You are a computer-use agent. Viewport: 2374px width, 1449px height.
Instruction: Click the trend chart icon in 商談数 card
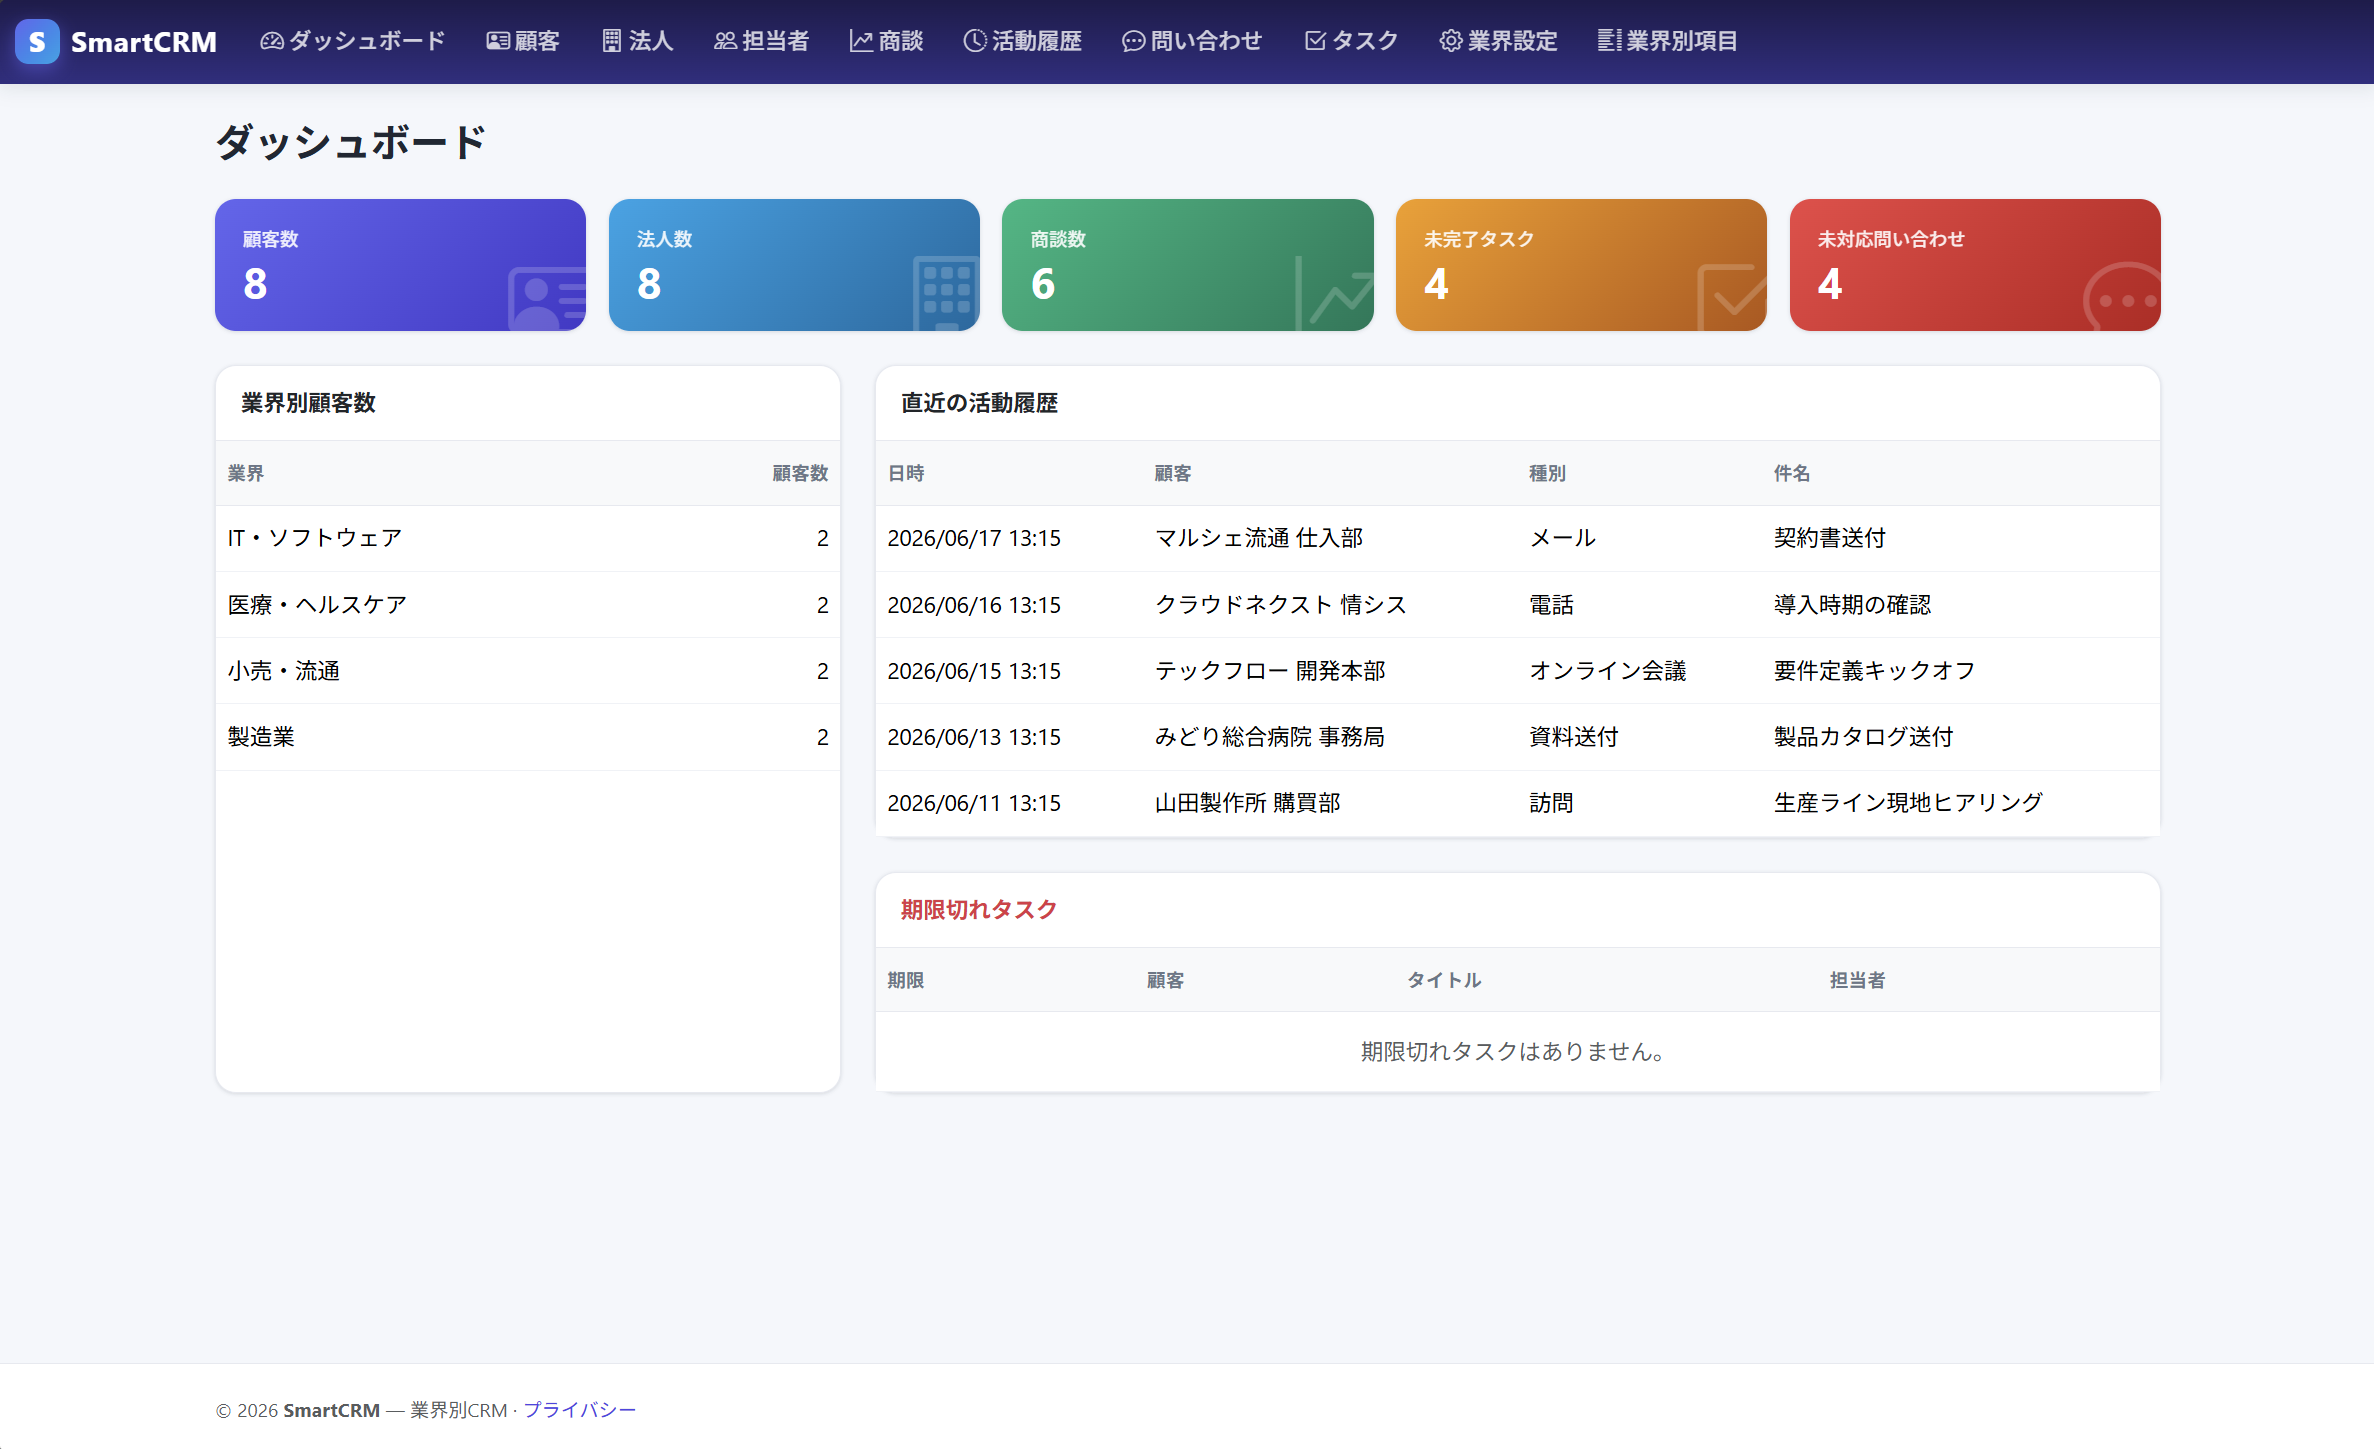point(1334,294)
